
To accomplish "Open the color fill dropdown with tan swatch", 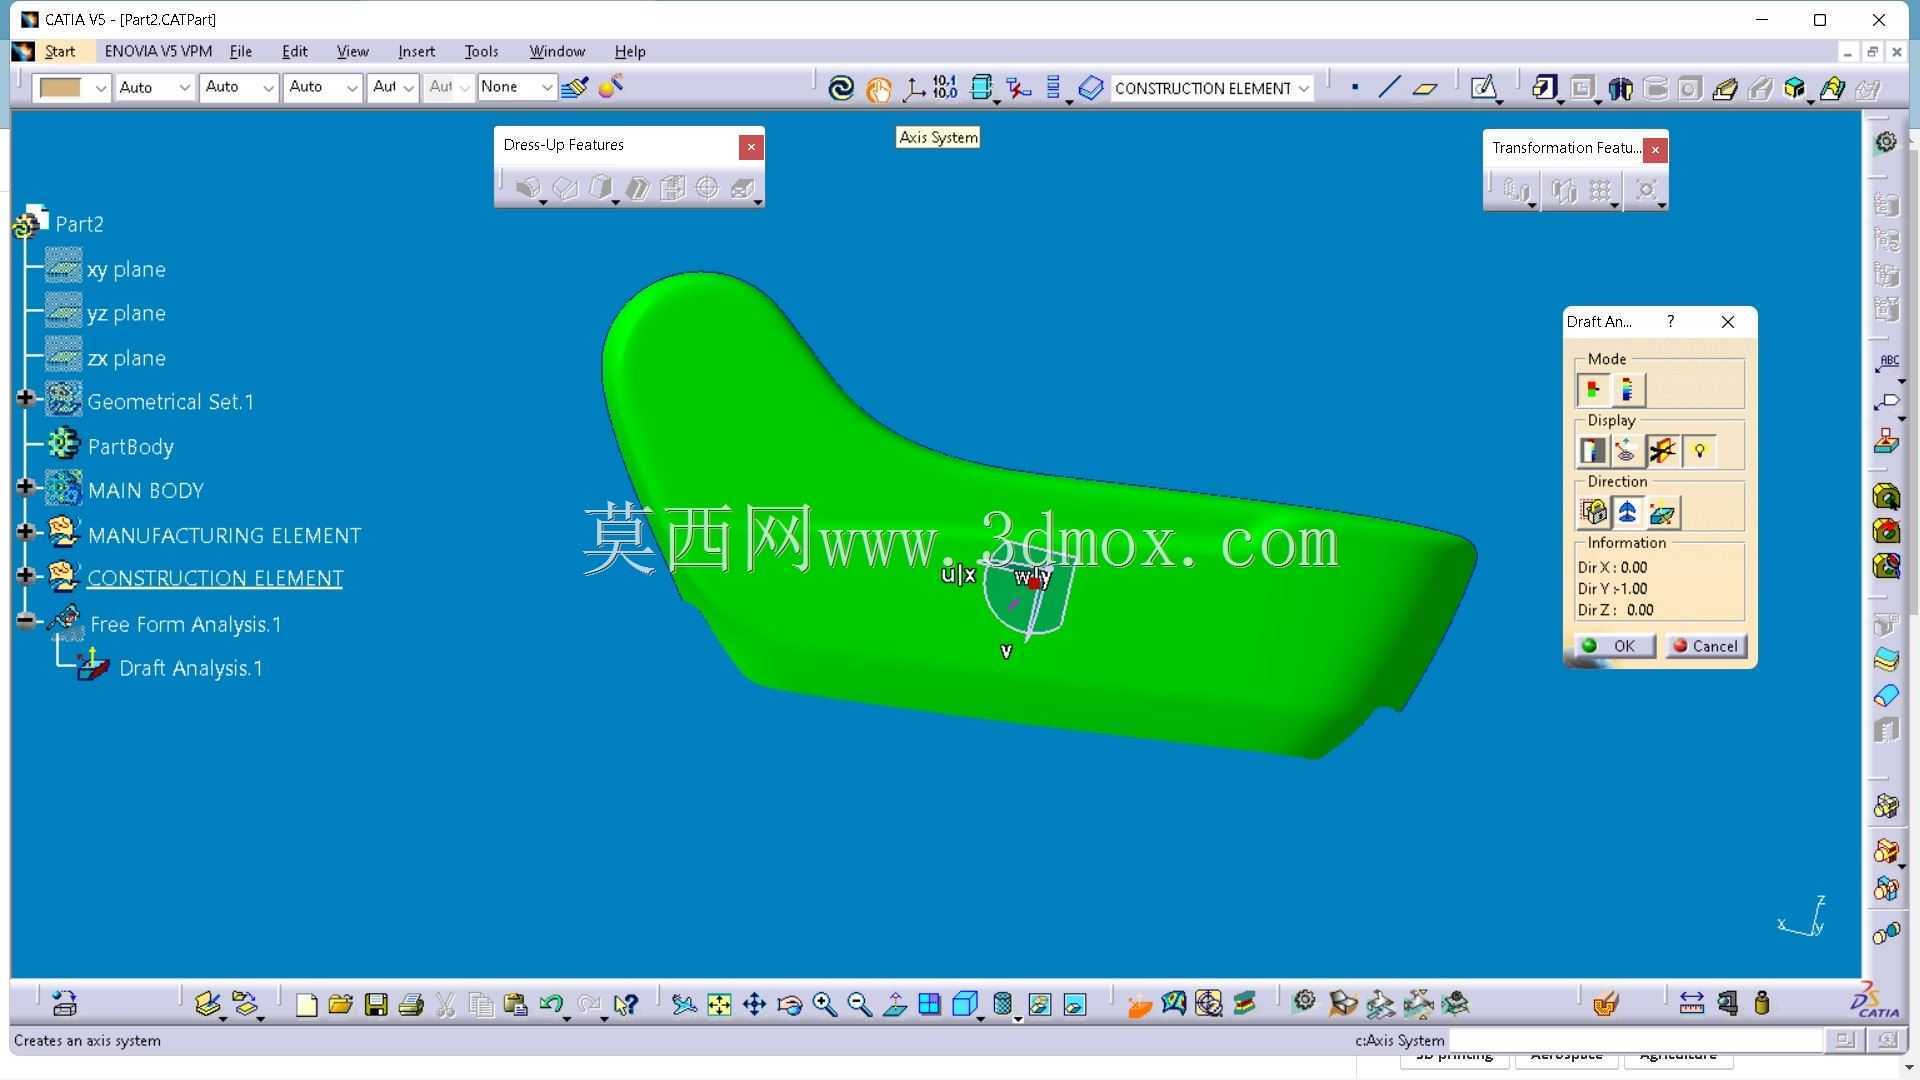I will point(100,88).
